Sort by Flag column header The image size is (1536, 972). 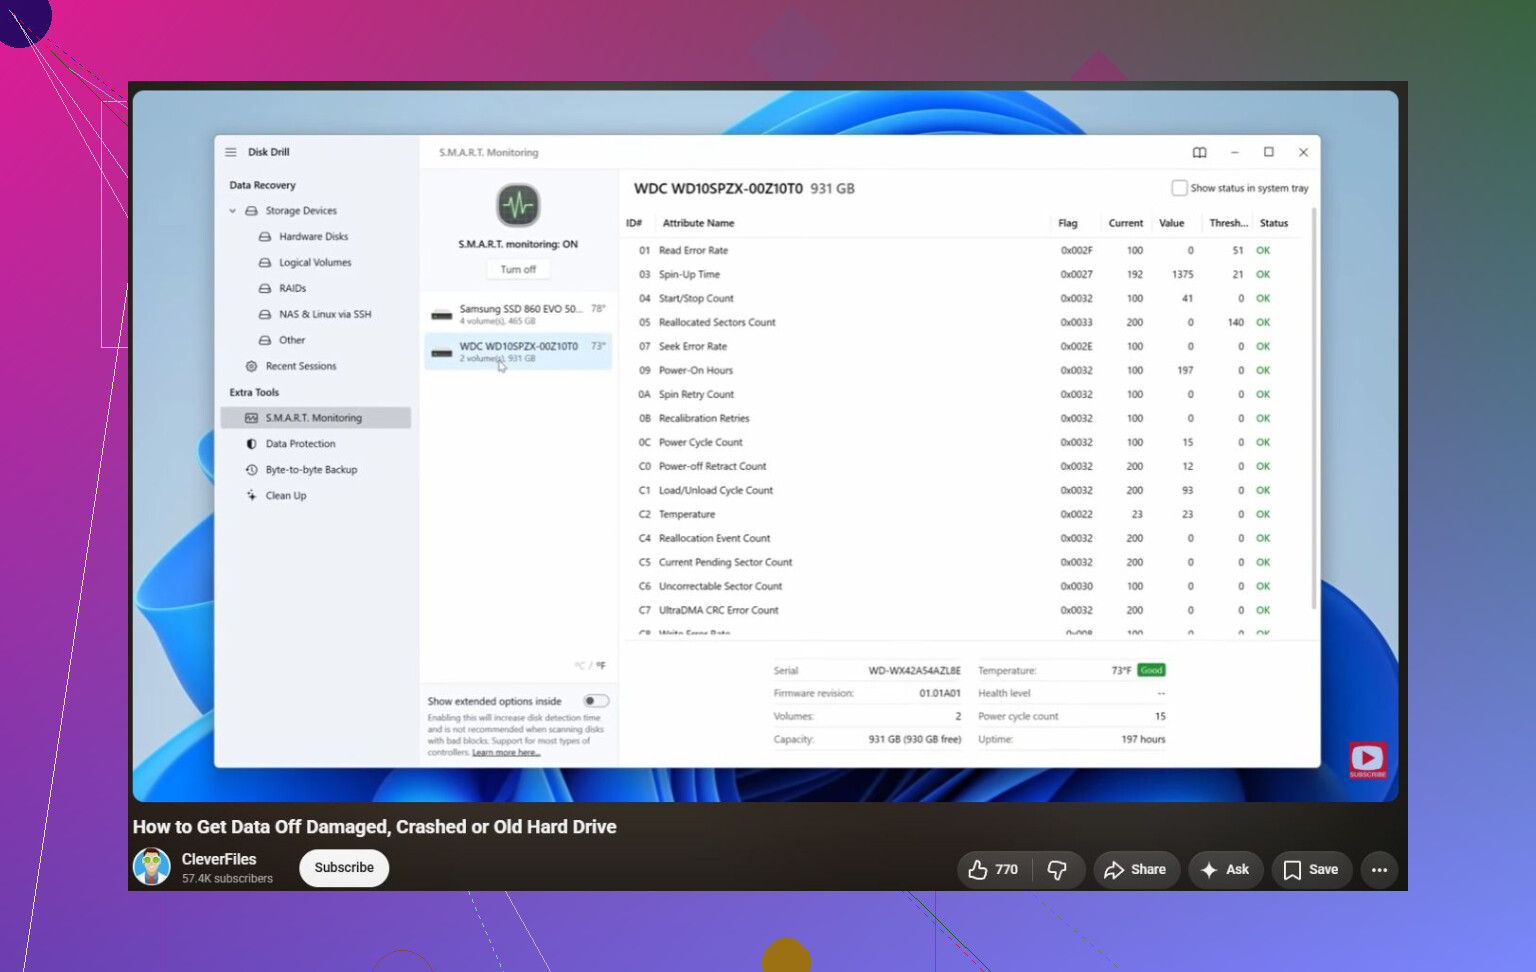tap(1068, 224)
